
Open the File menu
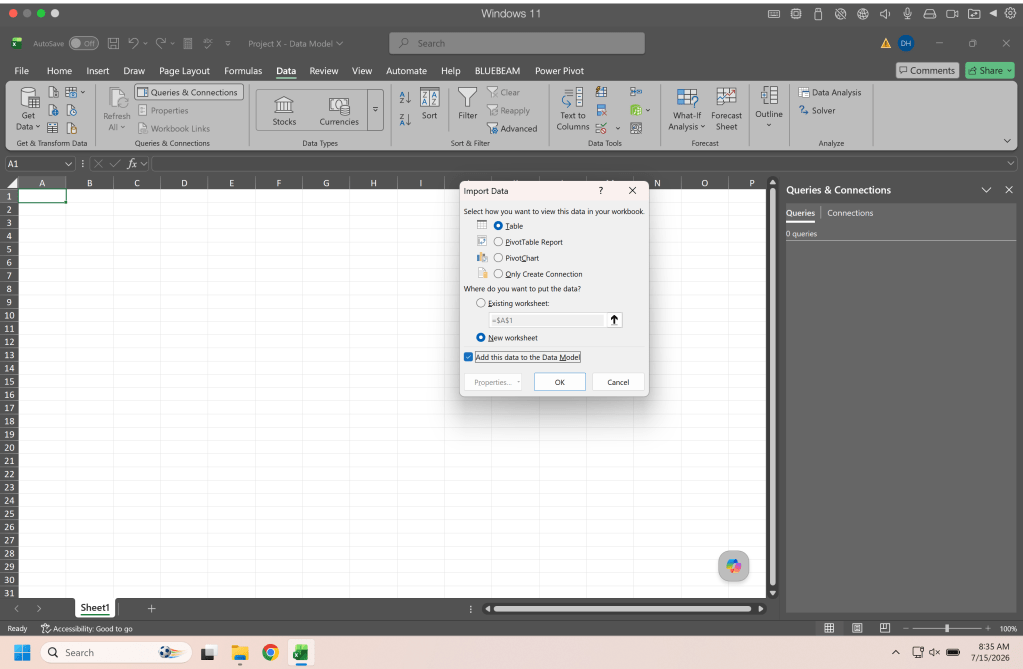tap(22, 70)
